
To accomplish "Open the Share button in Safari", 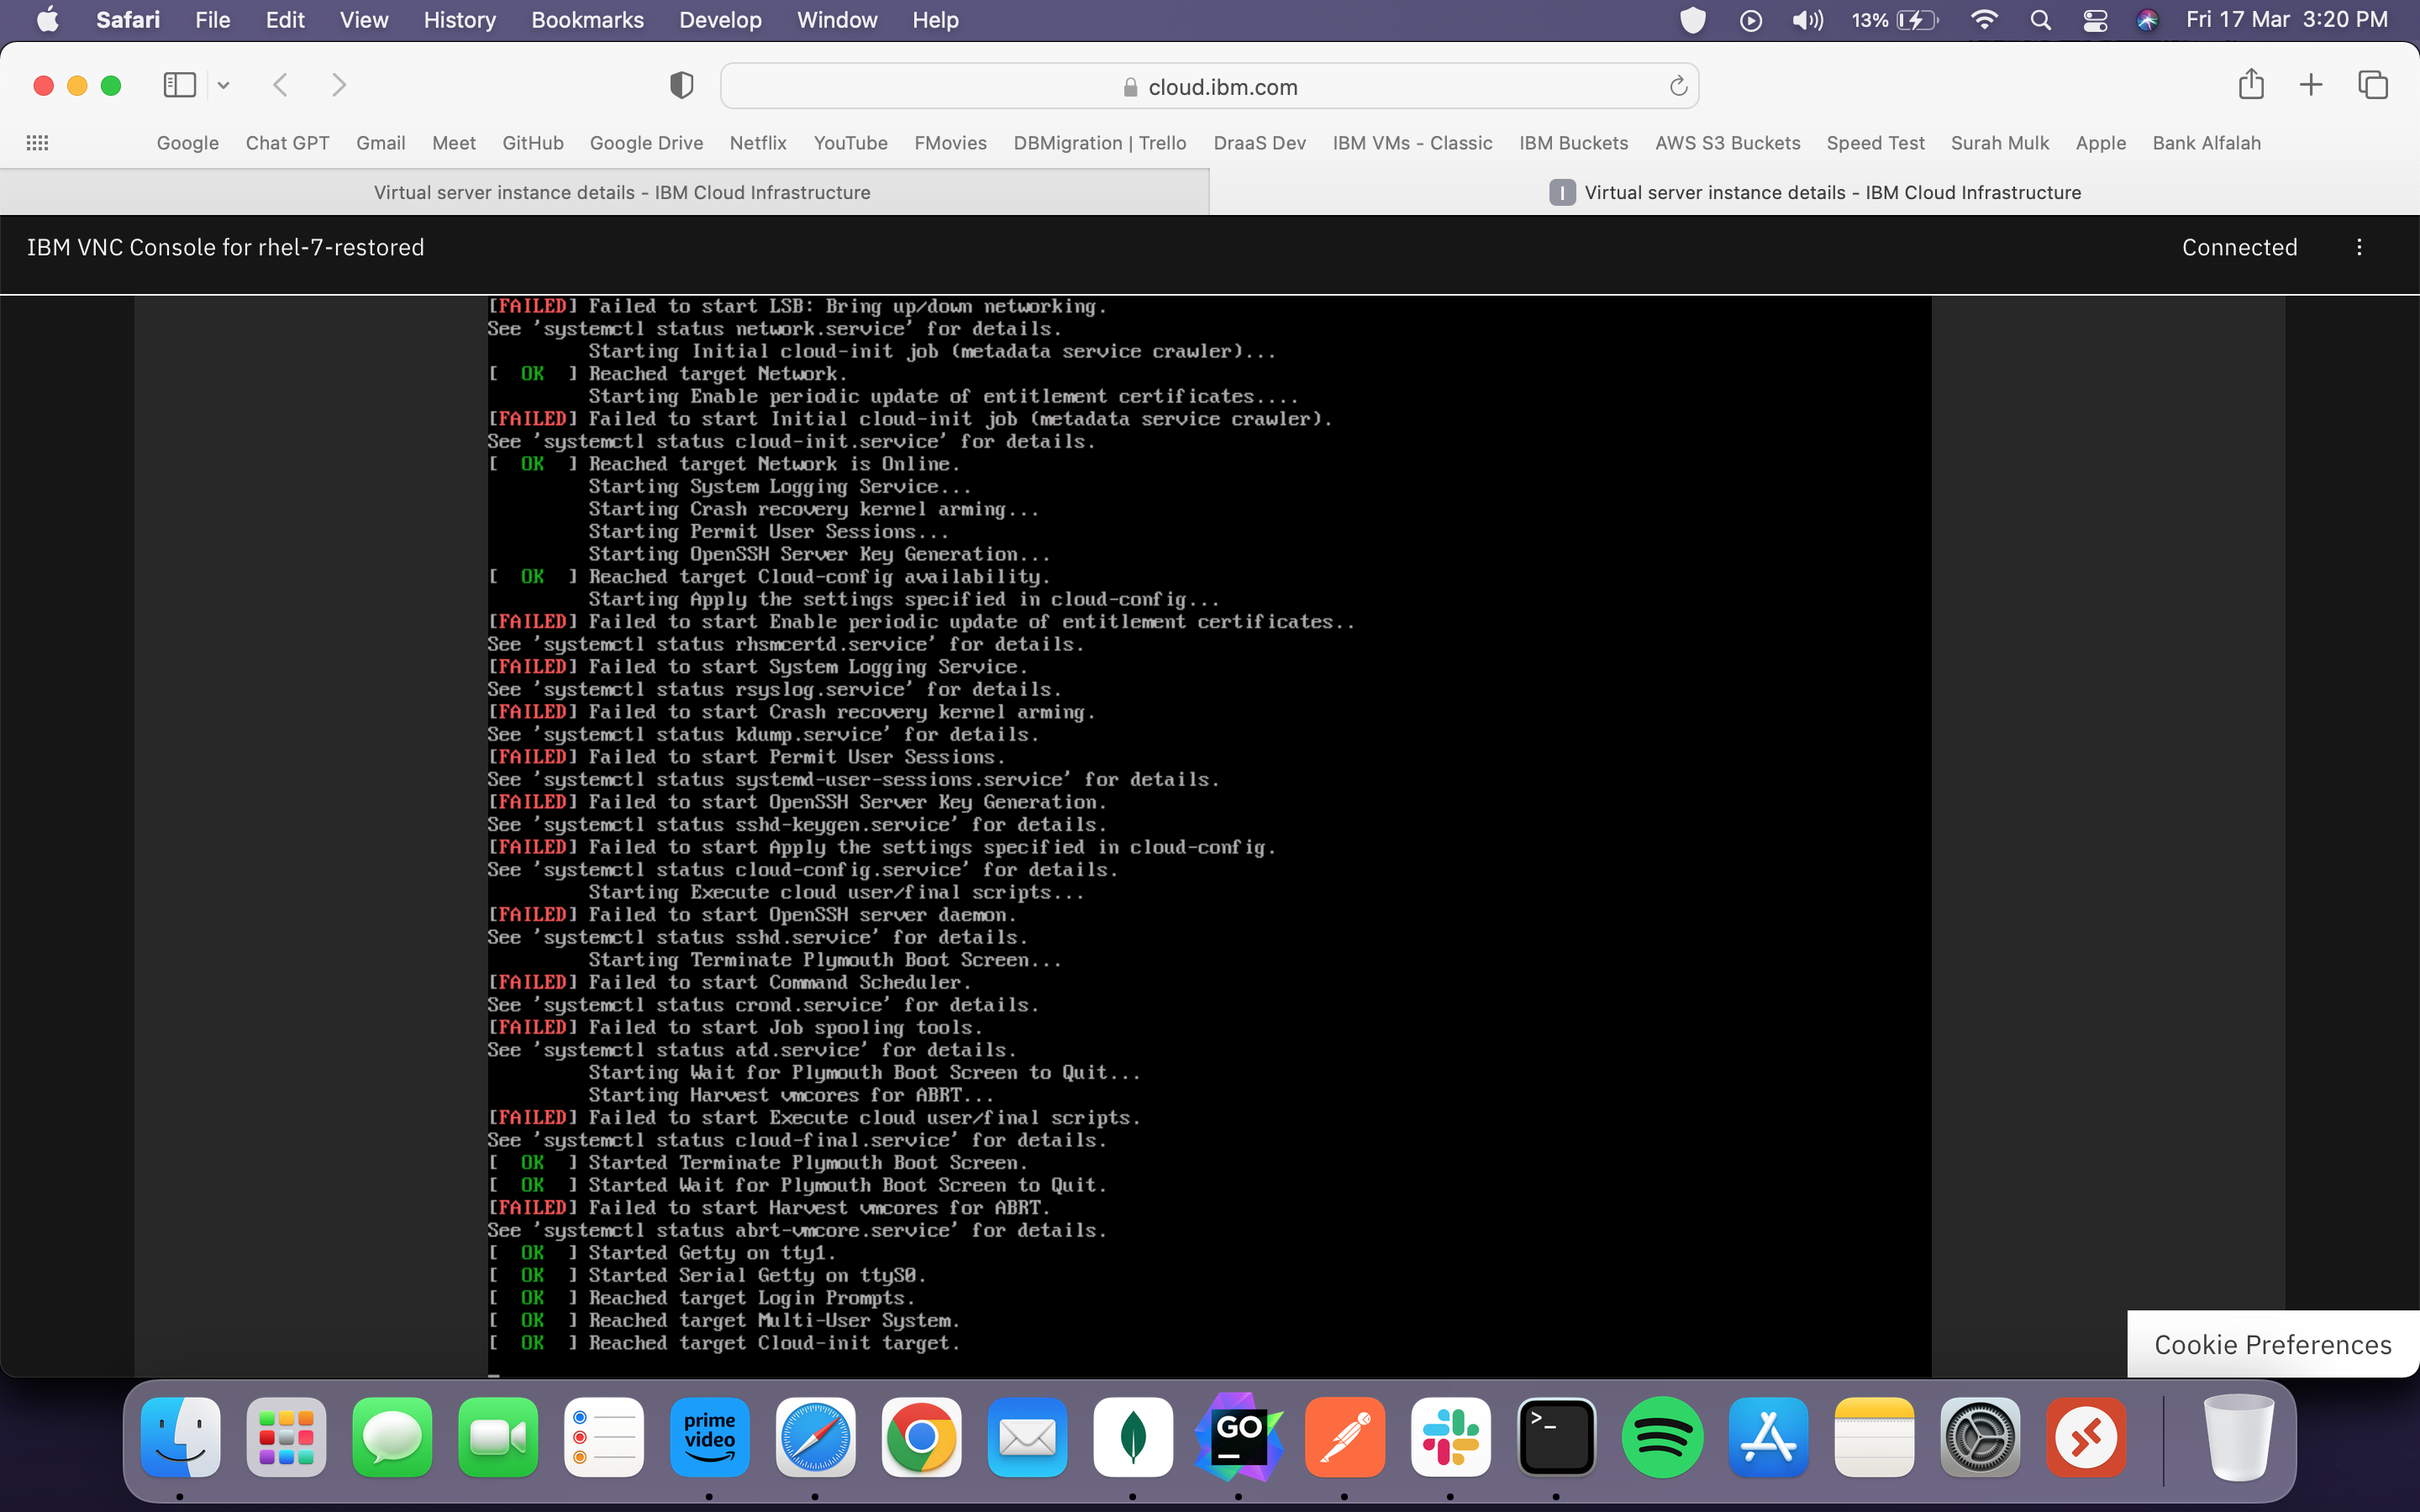I will [2250, 85].
